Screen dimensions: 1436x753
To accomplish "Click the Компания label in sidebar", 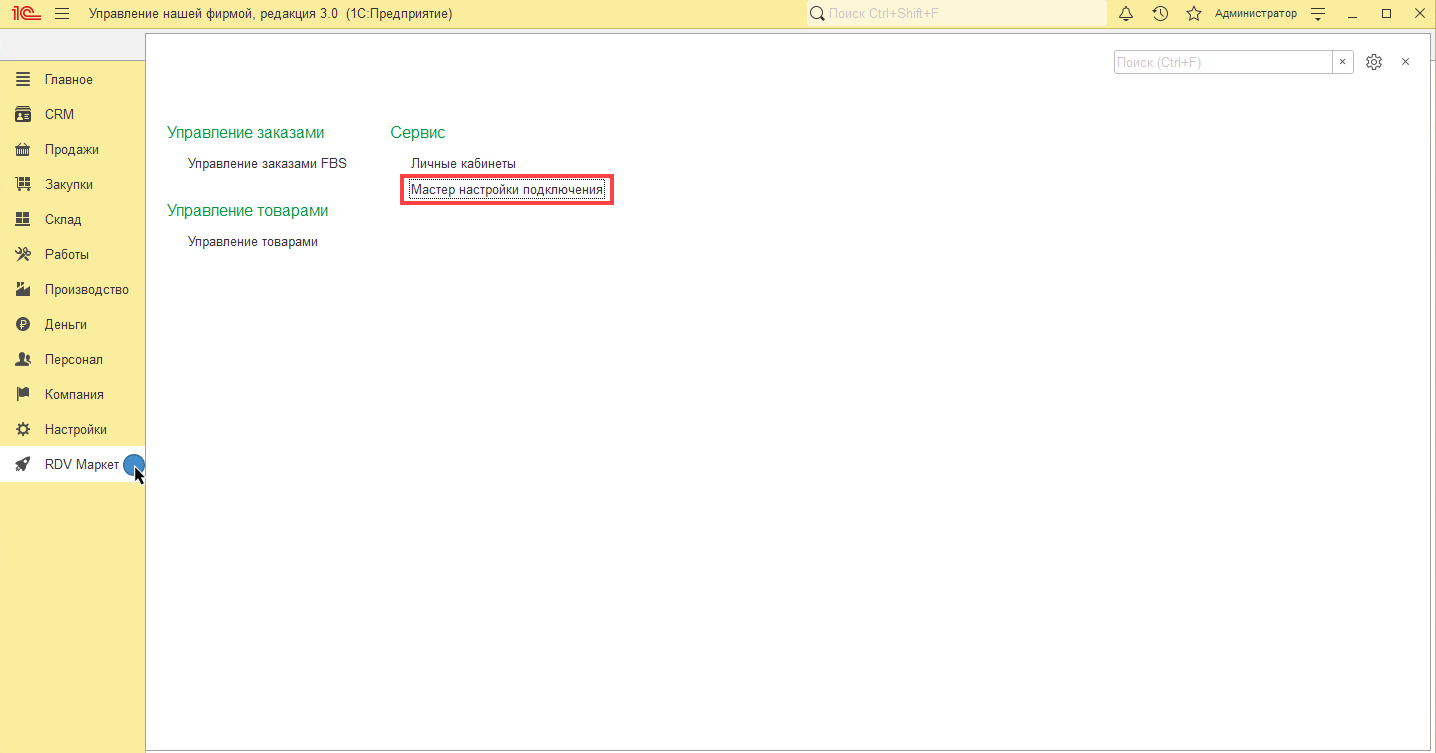I will (74, 394).
